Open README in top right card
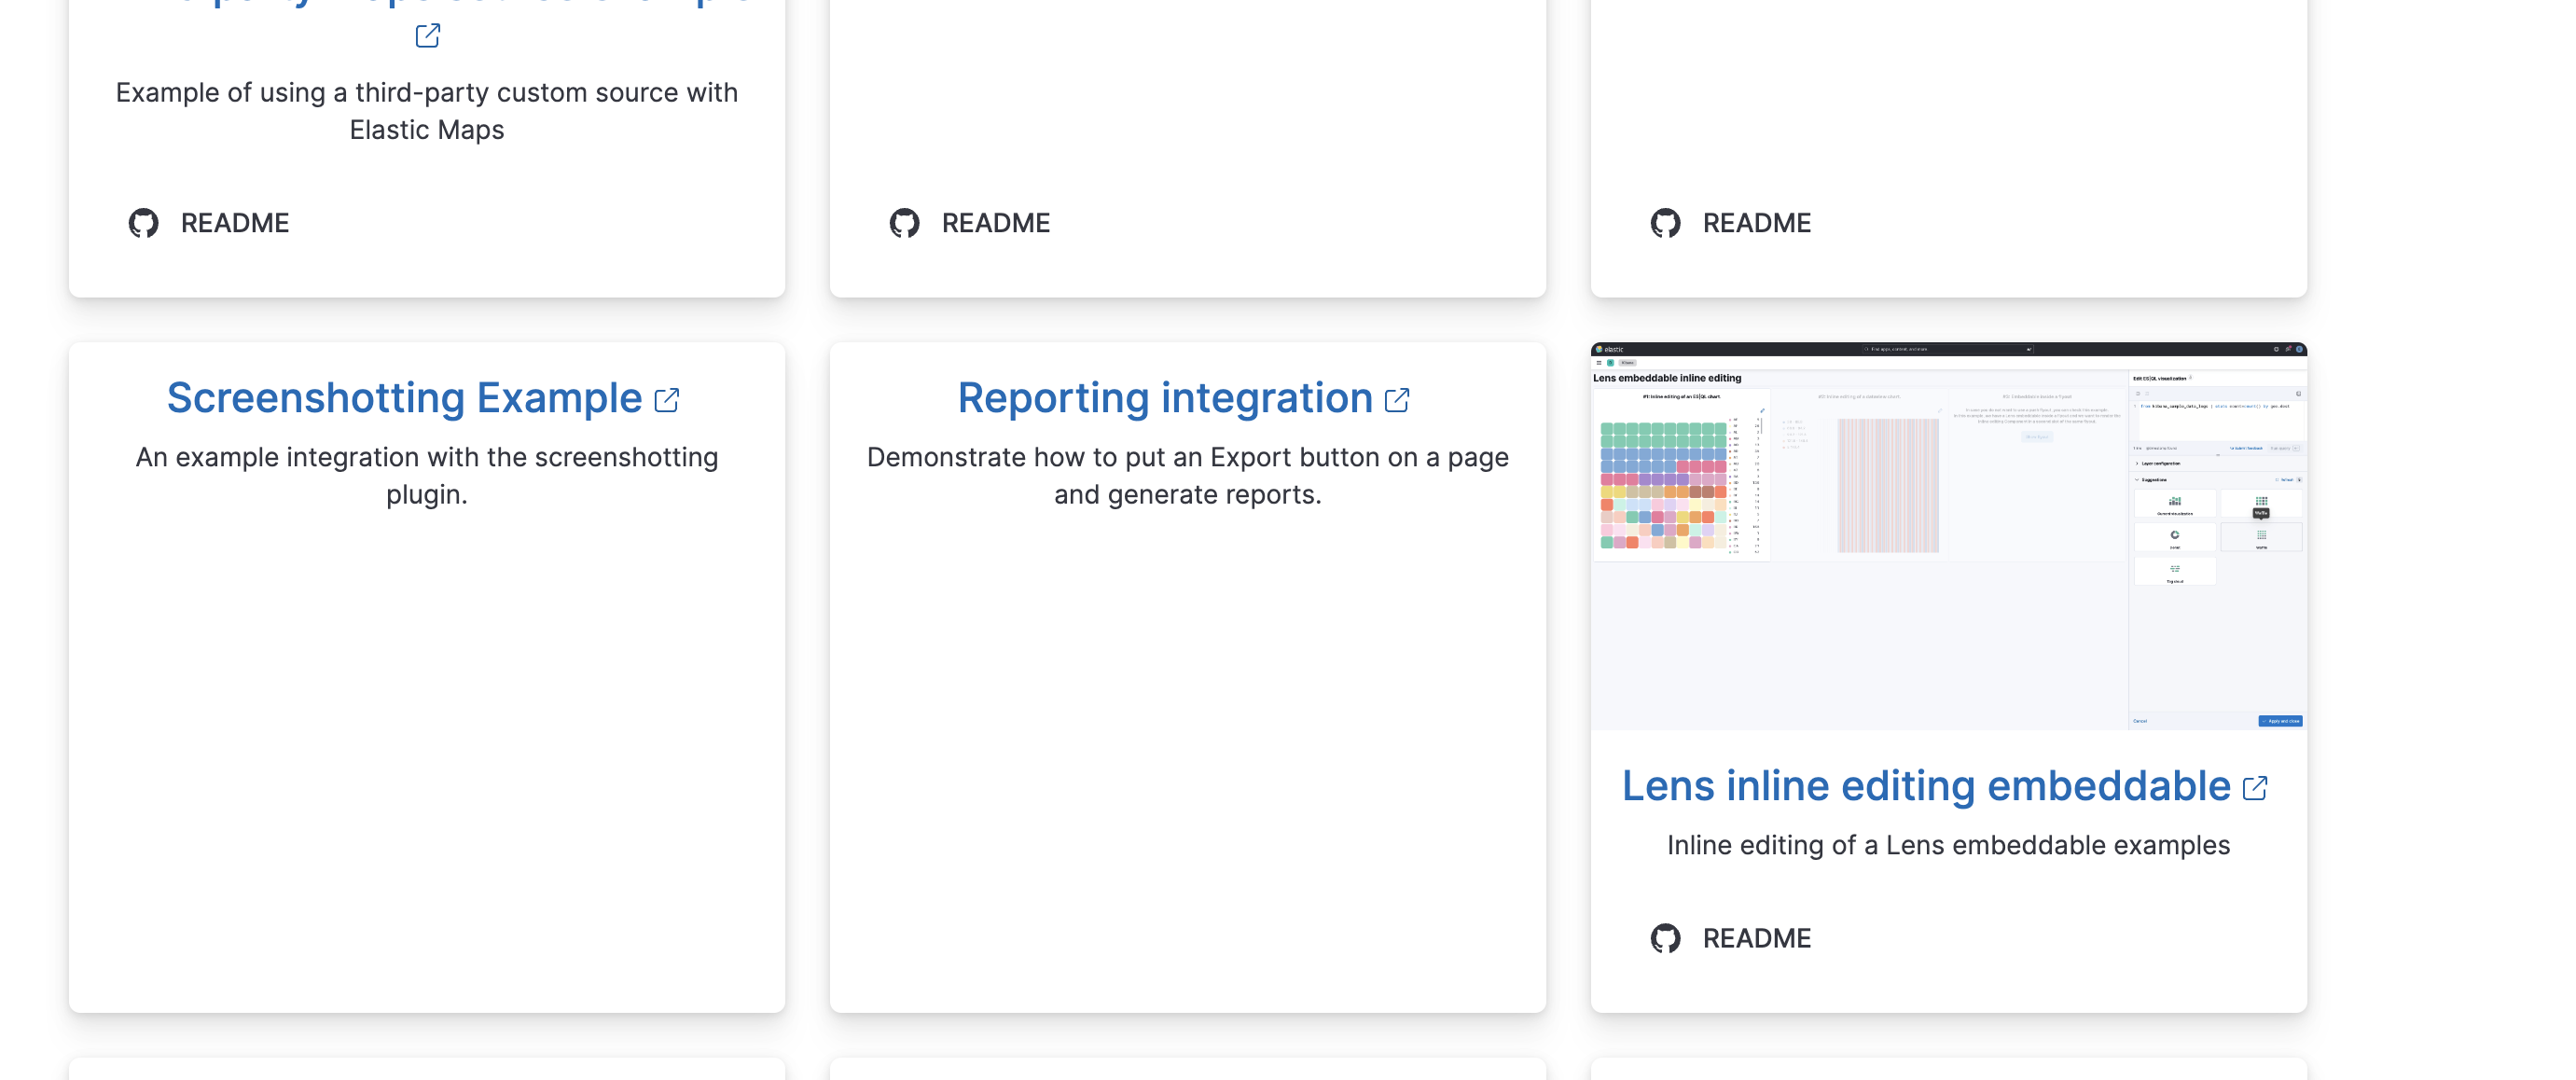 coord(1756,223)
